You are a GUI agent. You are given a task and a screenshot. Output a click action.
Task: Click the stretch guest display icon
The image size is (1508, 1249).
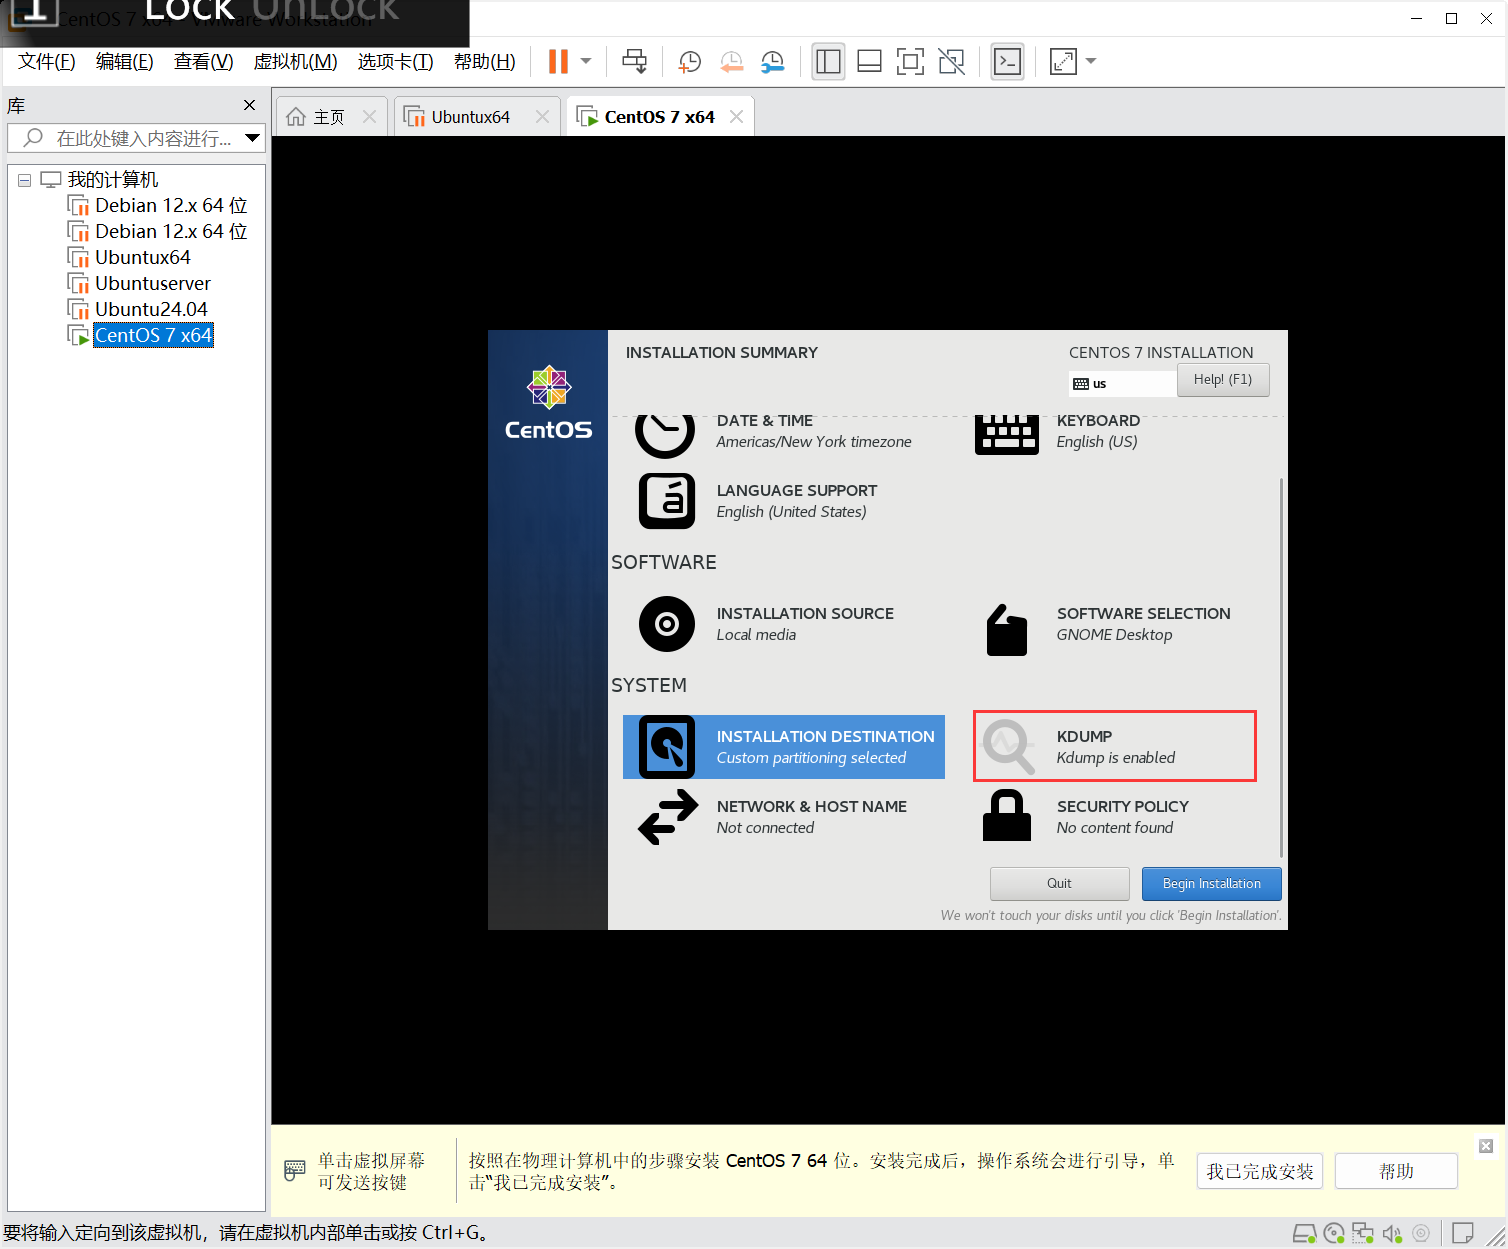coord(1063,61)
